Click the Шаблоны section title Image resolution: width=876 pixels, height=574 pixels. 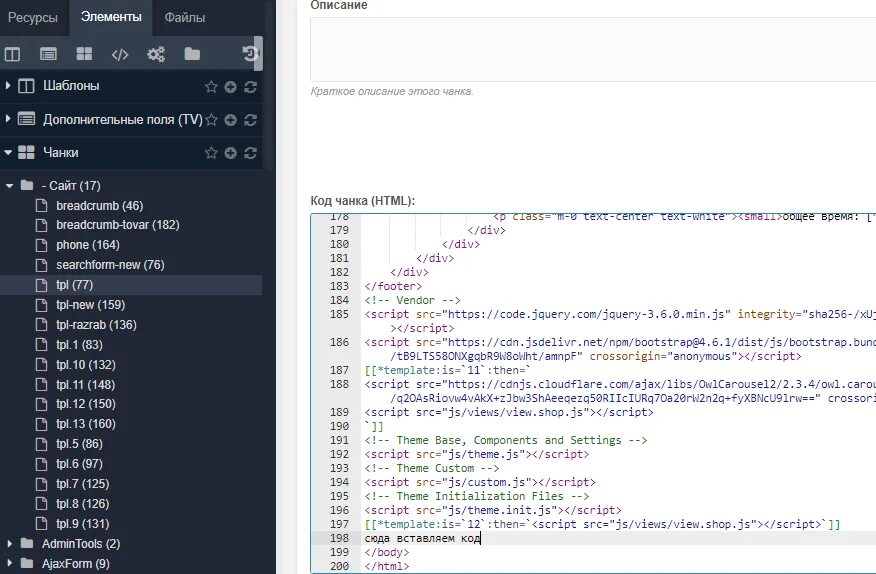pos(71,86)
